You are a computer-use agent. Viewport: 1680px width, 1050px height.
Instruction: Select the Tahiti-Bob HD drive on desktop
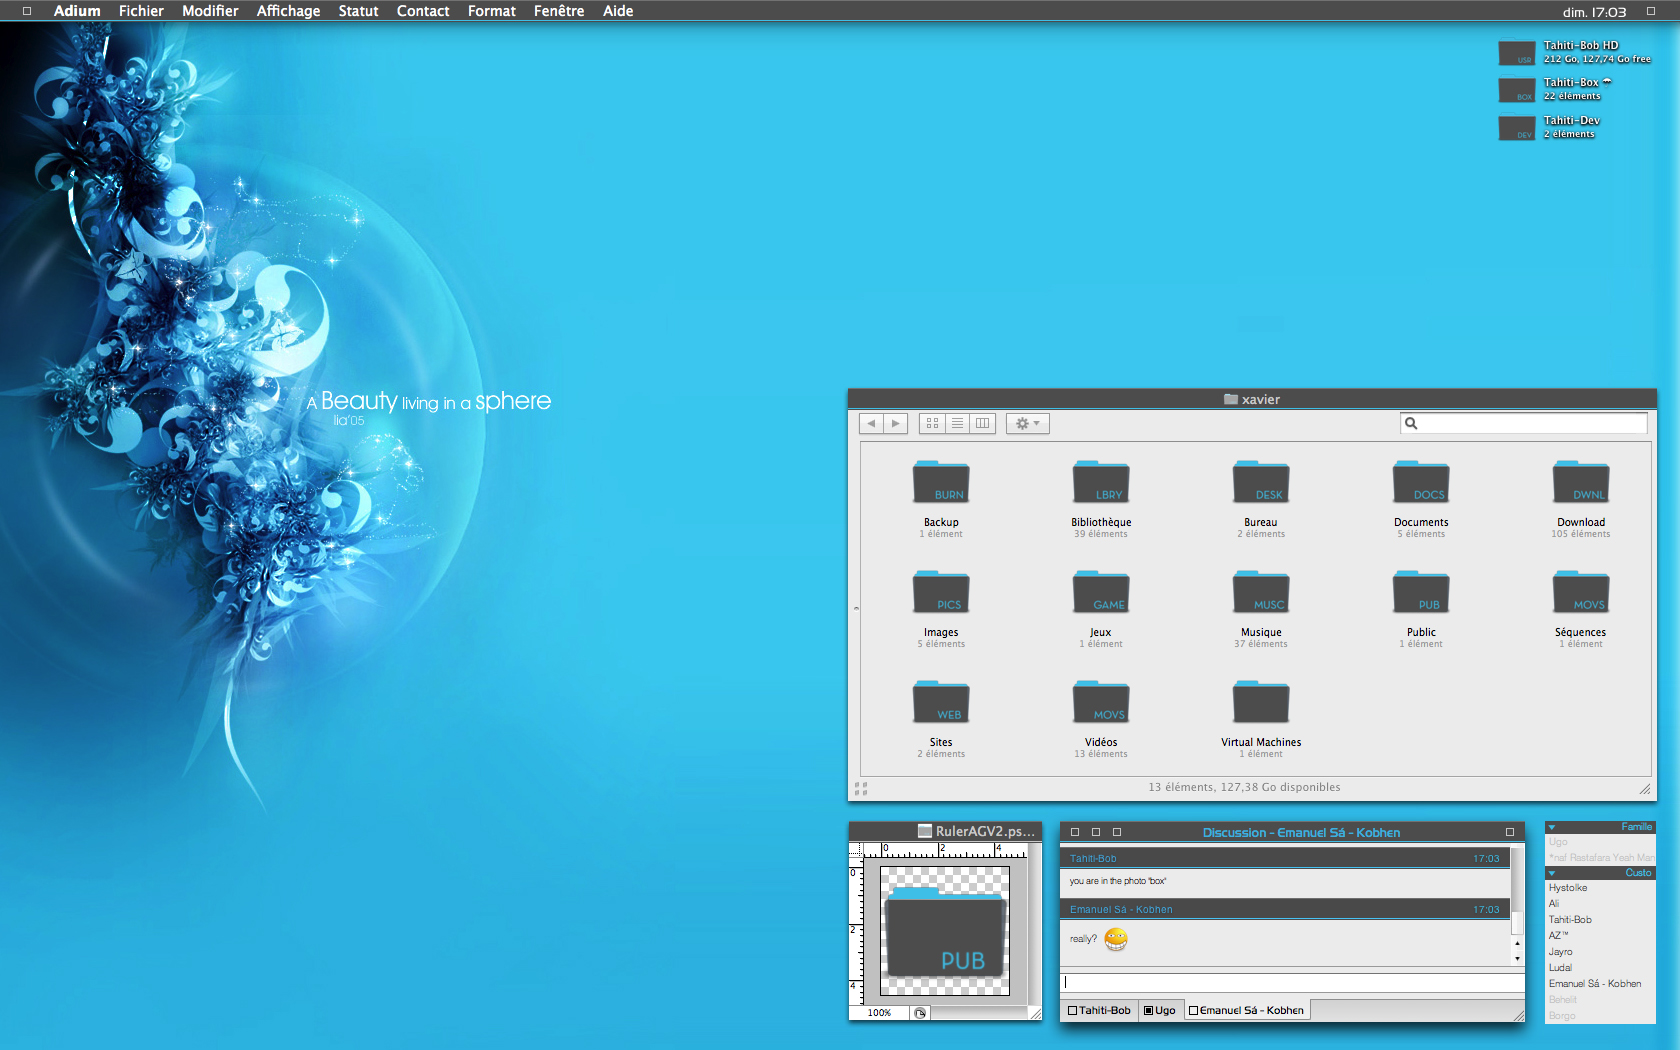[1517, 53]
